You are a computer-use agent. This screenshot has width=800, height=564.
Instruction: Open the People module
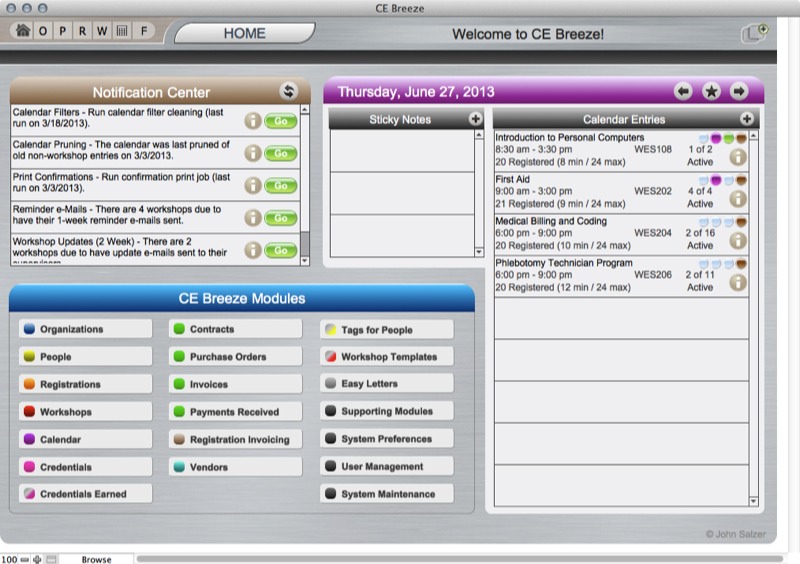coord(86,357)
